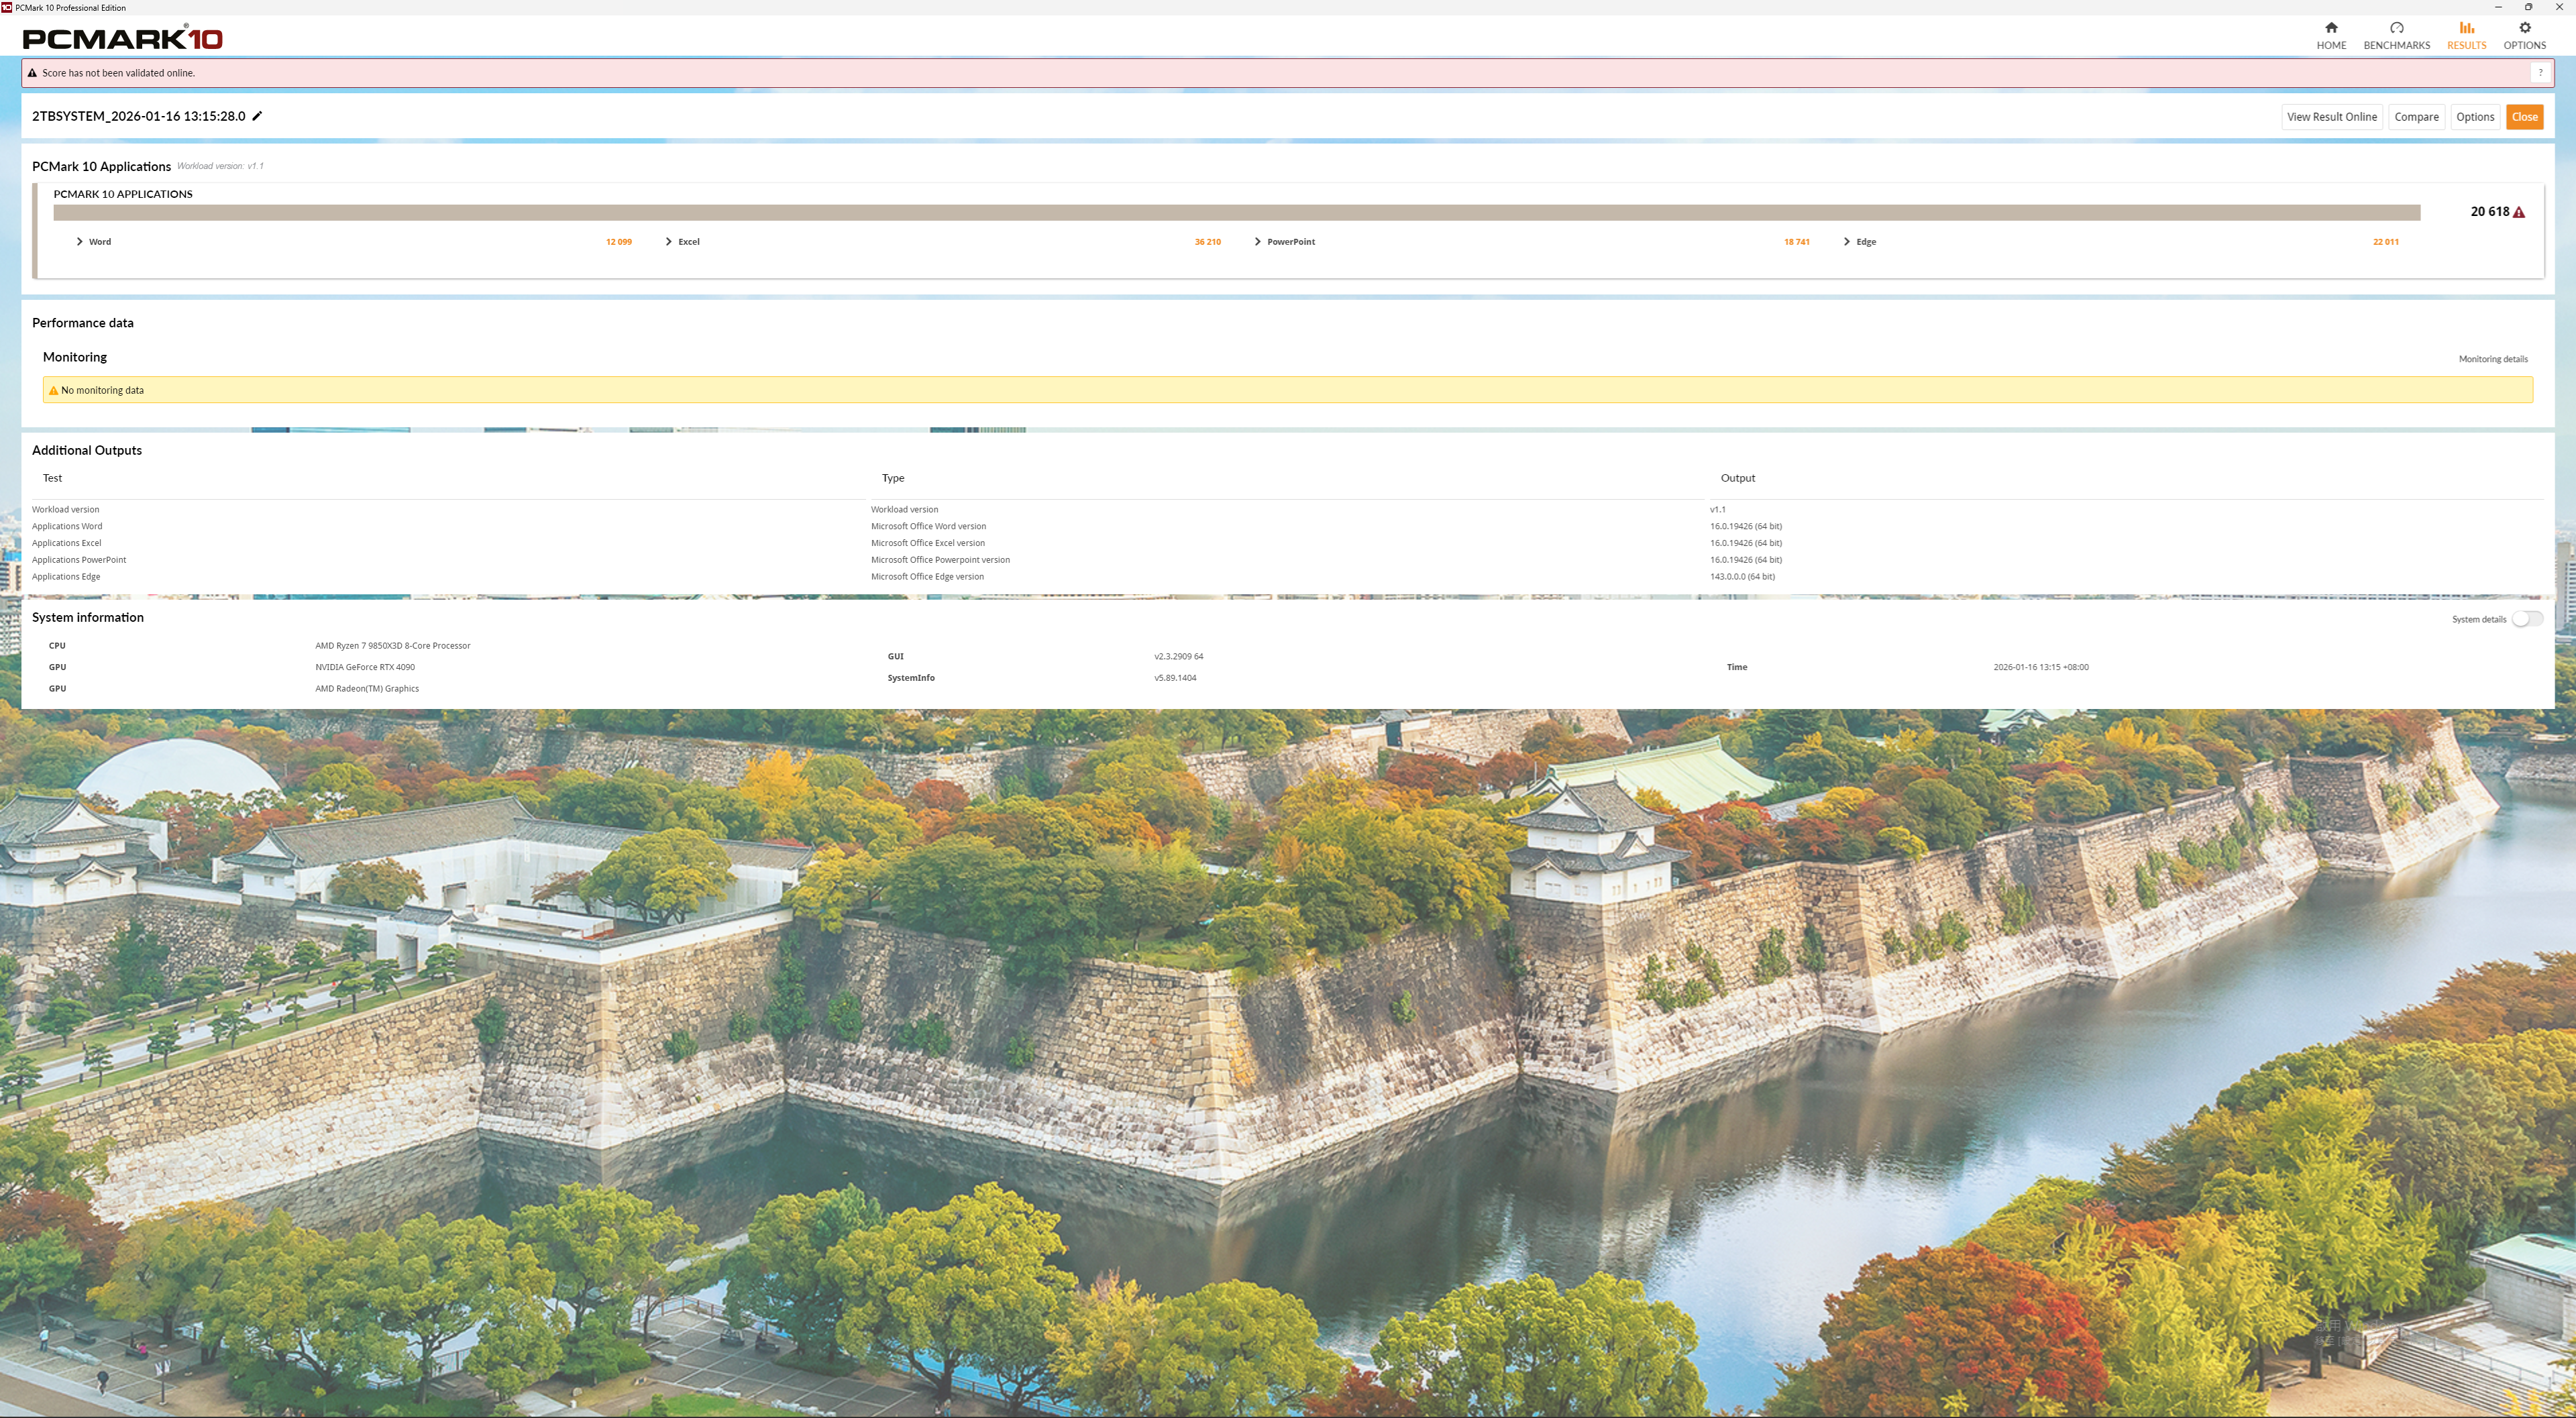Viewport: 2576px width, 1418px height.
Task: Expand the Word score chevron
Action: tap(79, 242)
